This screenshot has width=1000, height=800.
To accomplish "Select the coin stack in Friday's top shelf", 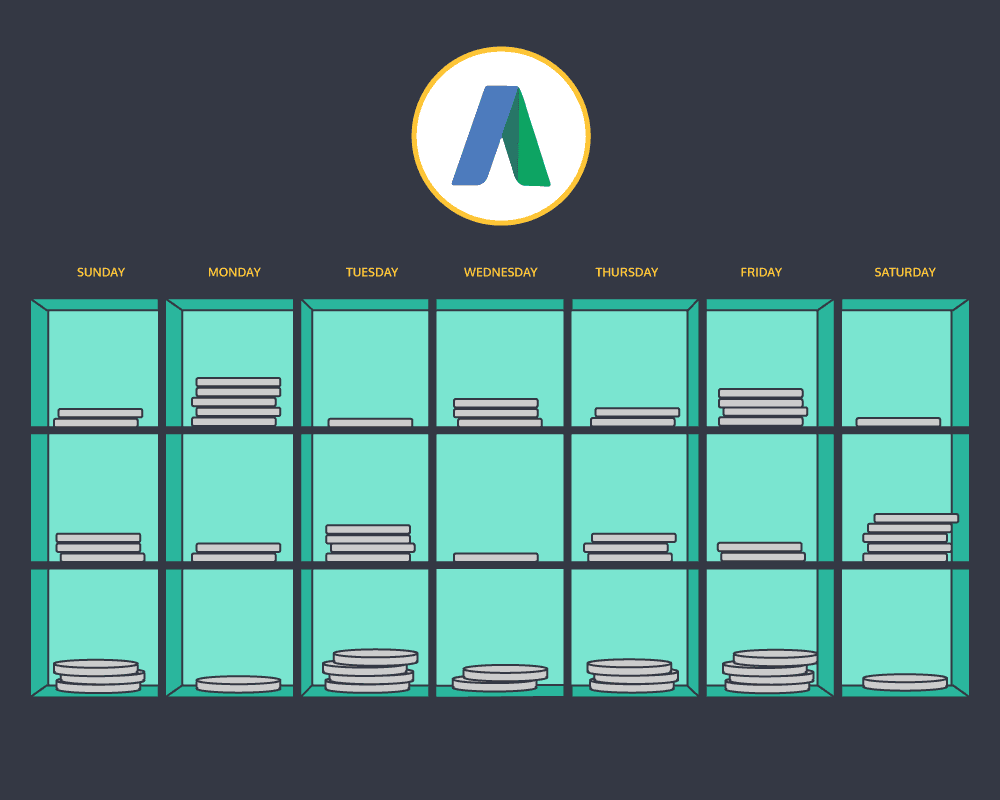I will point(763,407).
